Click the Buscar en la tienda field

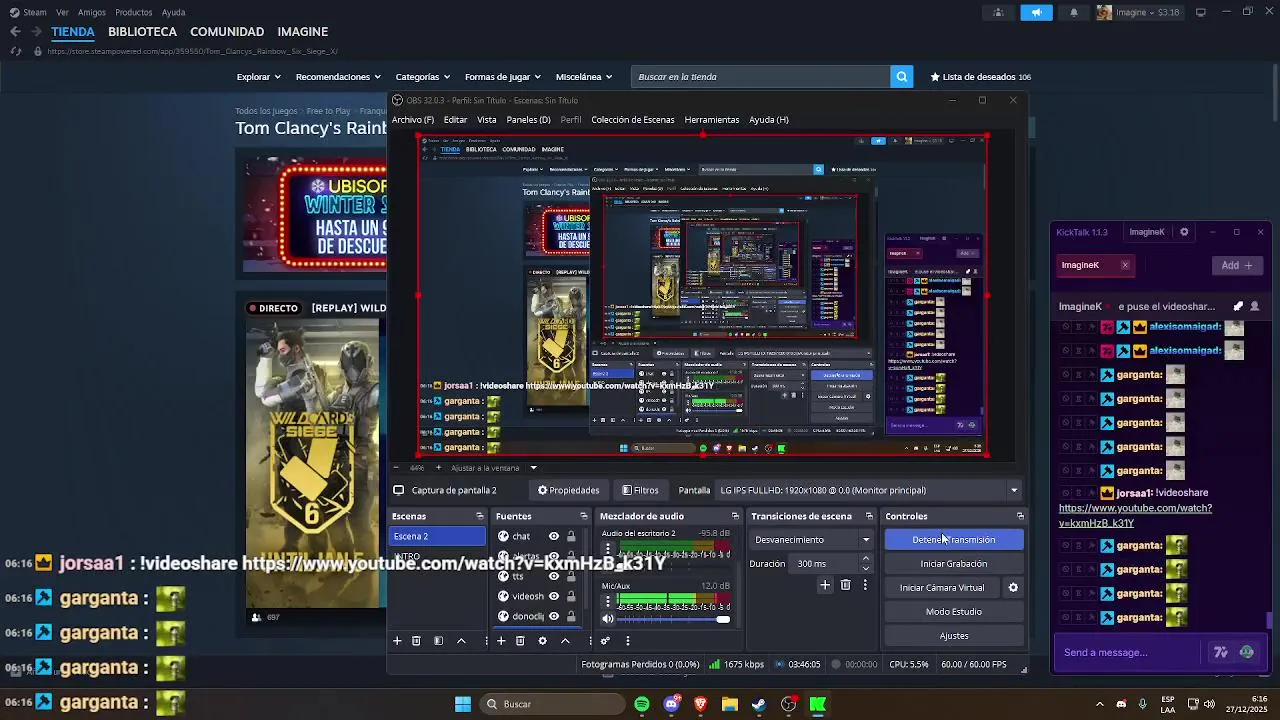point(761,77)
